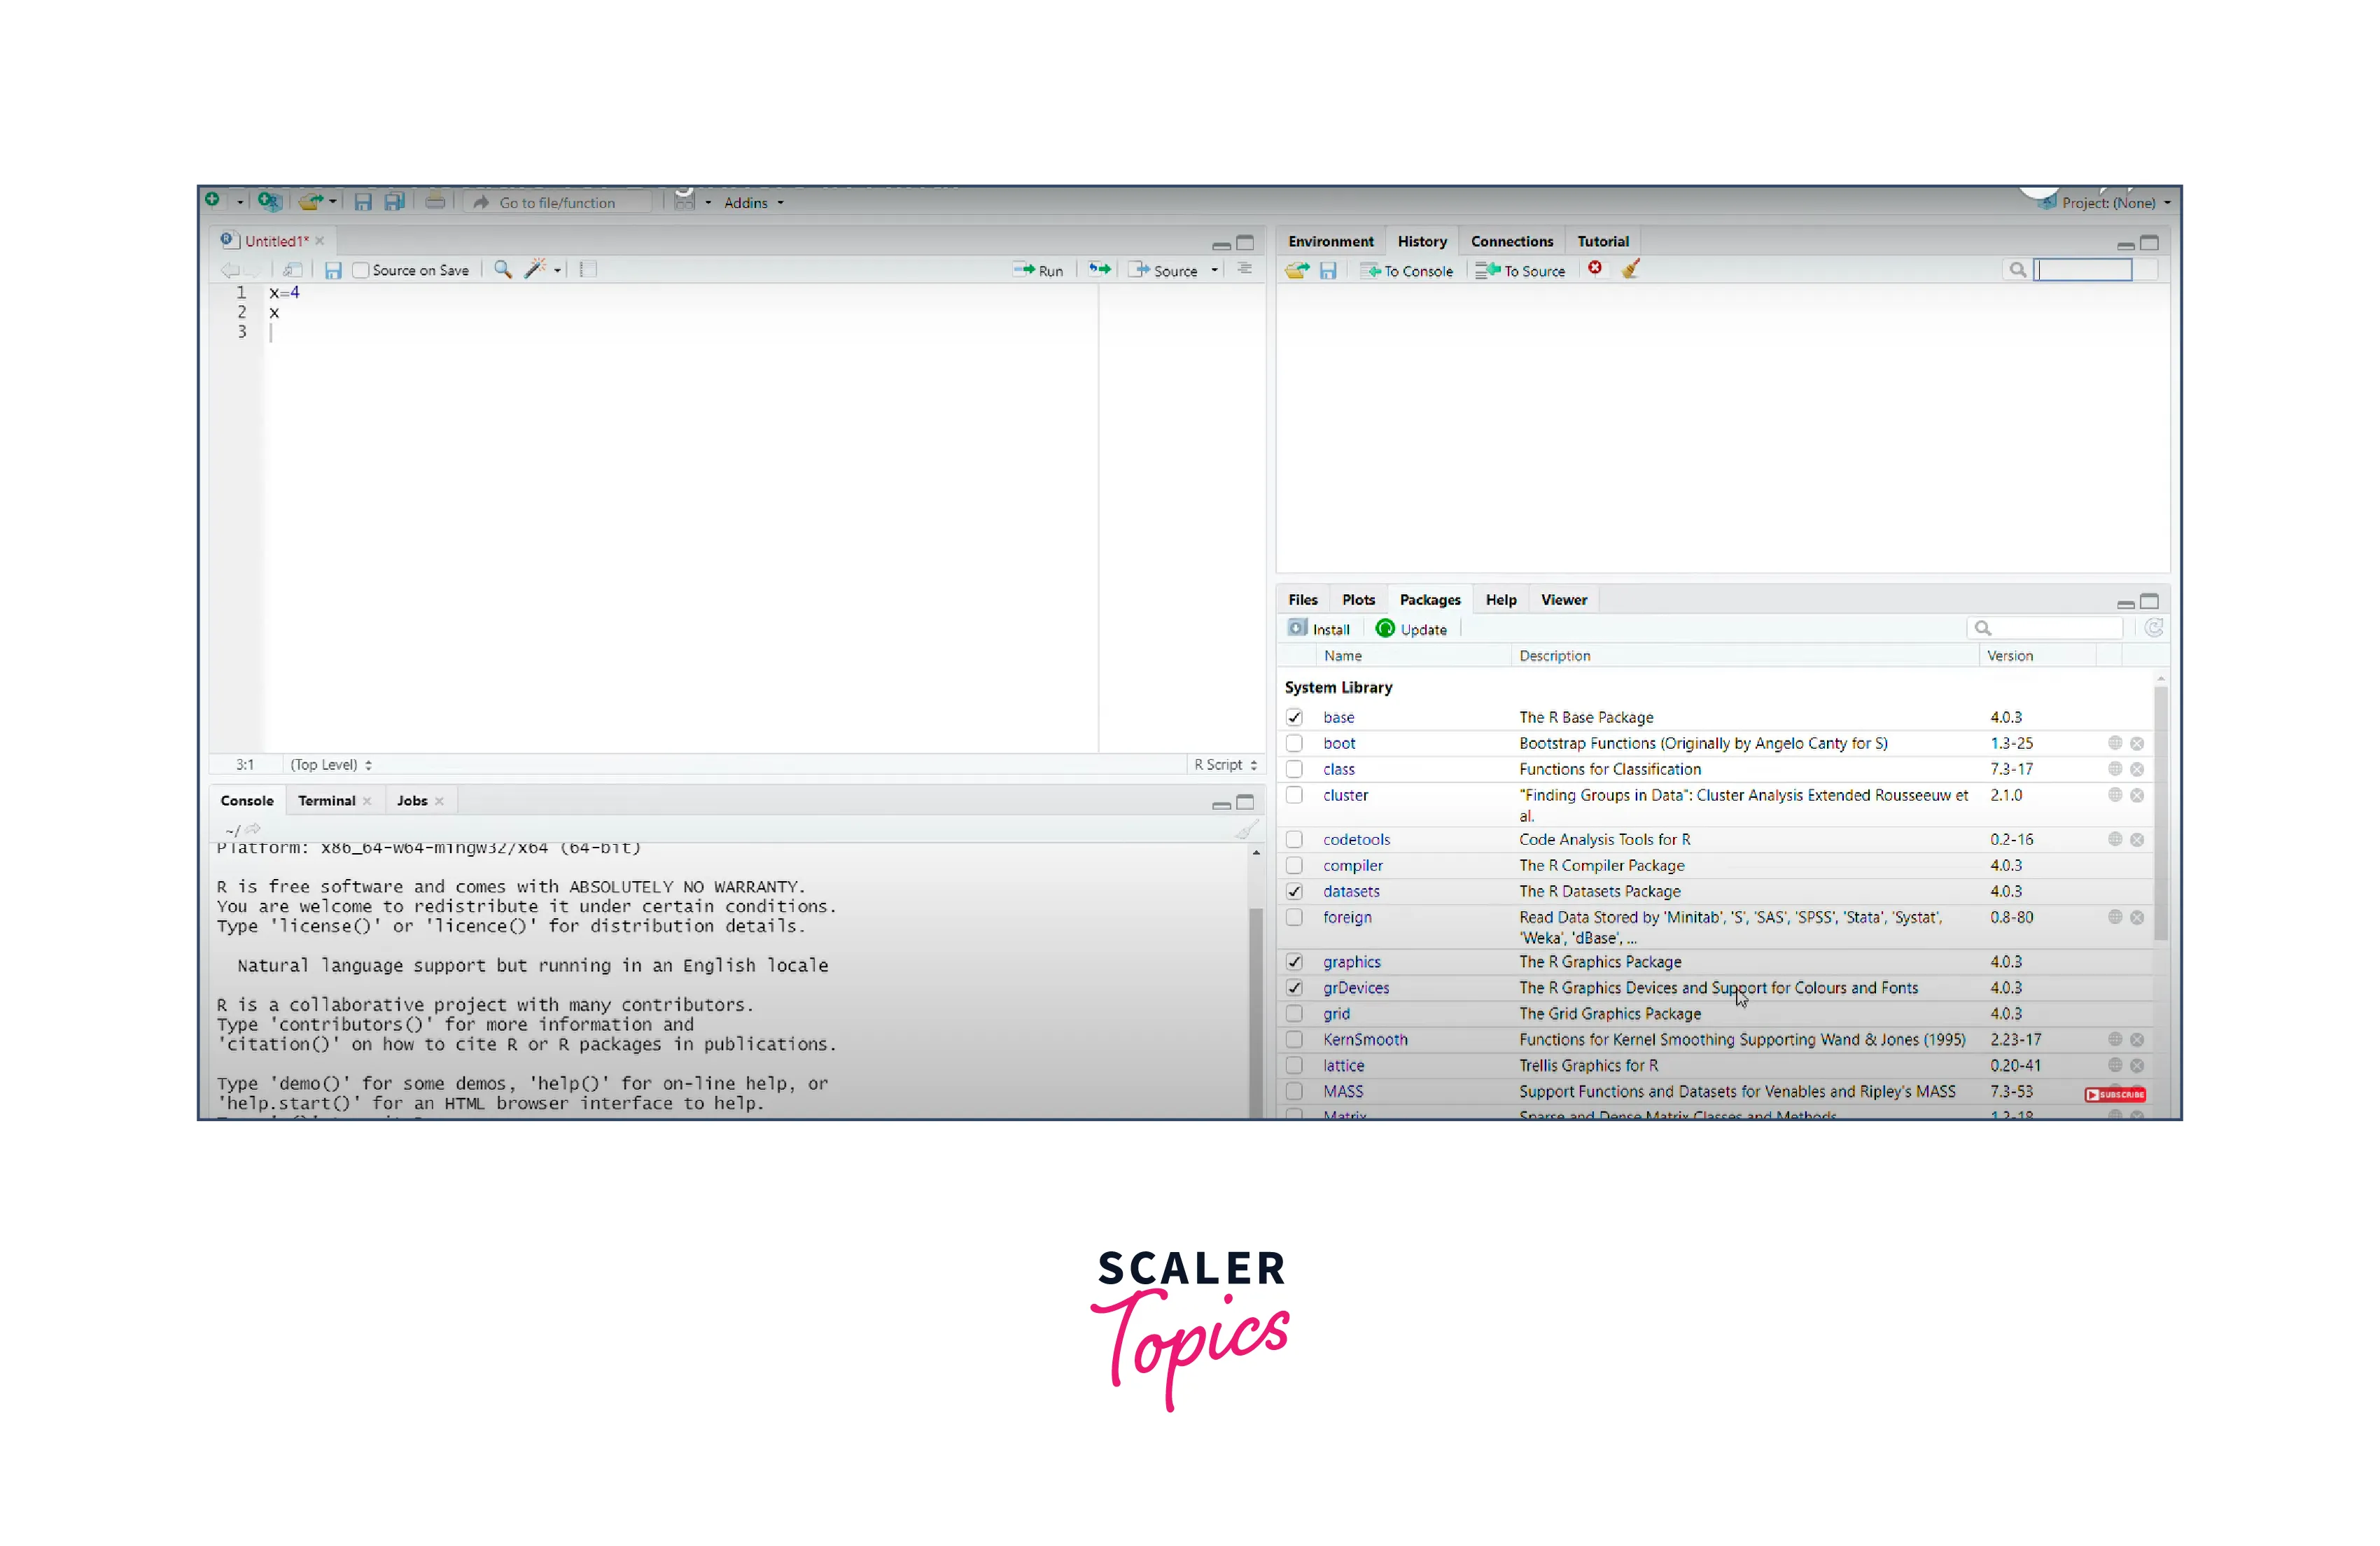Viewport: 2380px width, 1546px height.
Task: Switch to the Environment tab
Action: [1330, 241]
